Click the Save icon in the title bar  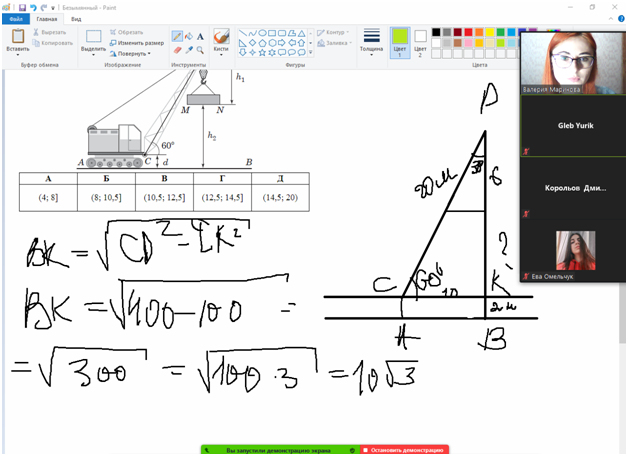(x=22, y=6)
